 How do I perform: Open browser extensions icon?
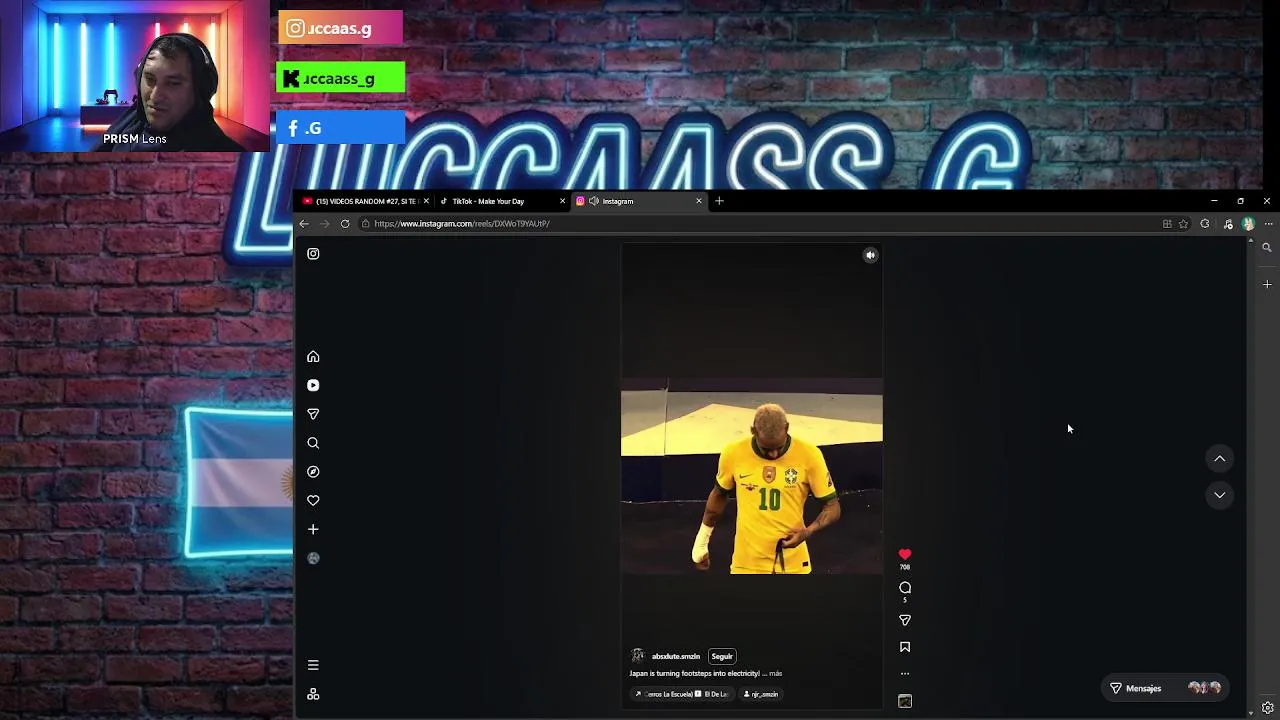(x=1205, y=224)
